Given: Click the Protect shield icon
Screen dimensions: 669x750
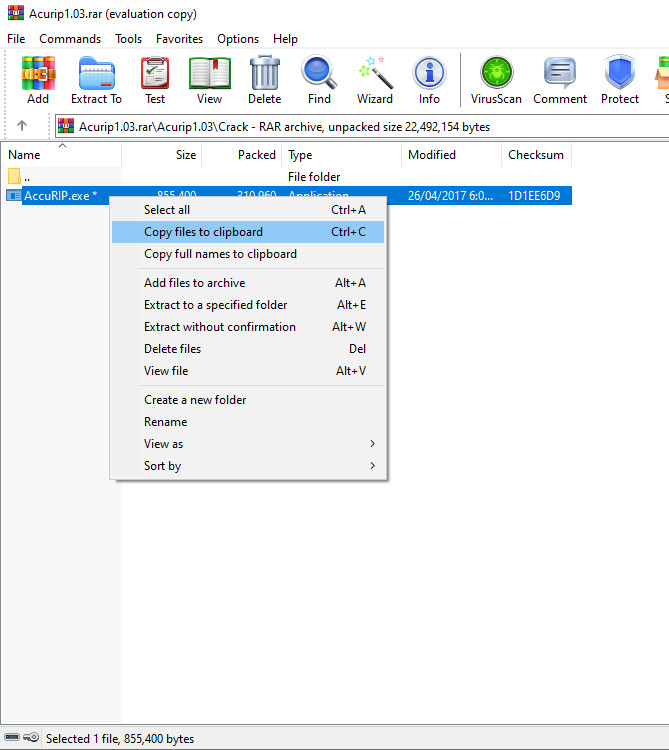Looking at the screenshot, I should pos(620,73).
